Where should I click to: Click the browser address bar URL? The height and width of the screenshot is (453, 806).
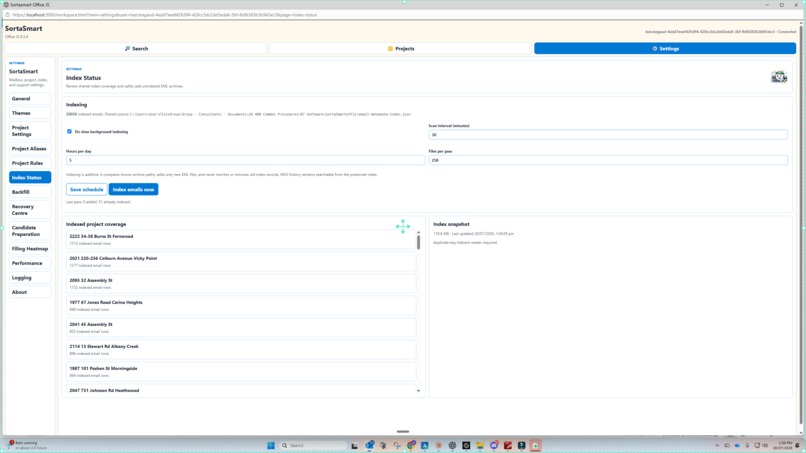(x=164, y=15)
